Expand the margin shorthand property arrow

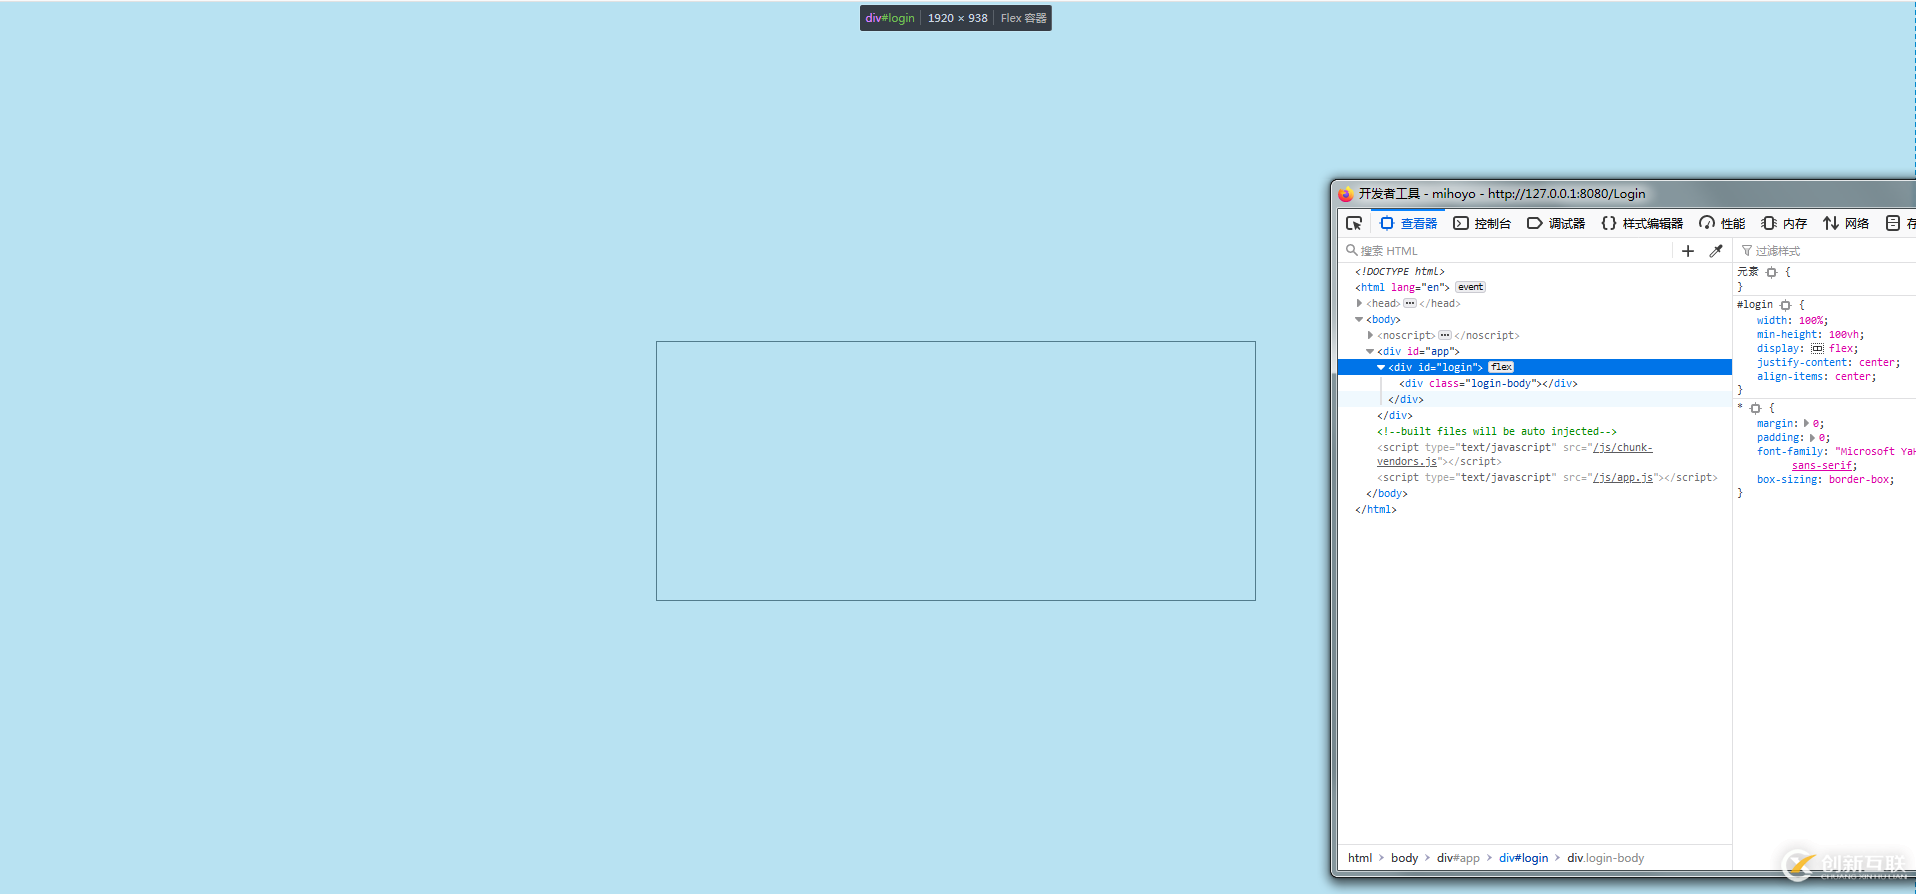(x=1806, y=423)
